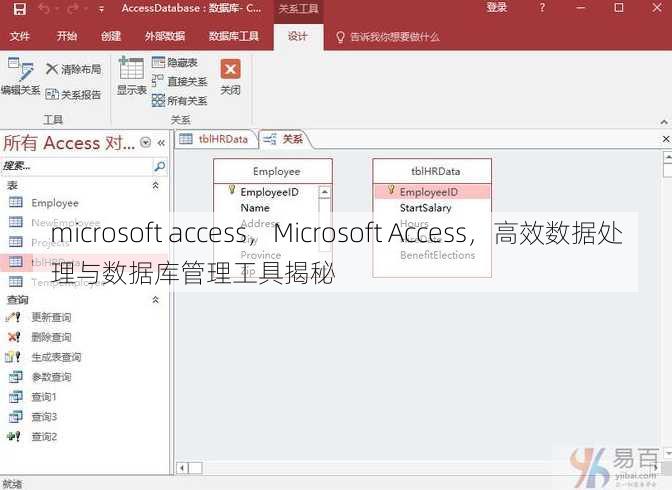The image size is (672, 490).
Task: Click 隐藏表 in the ribbon
Action: pos(175,63)
